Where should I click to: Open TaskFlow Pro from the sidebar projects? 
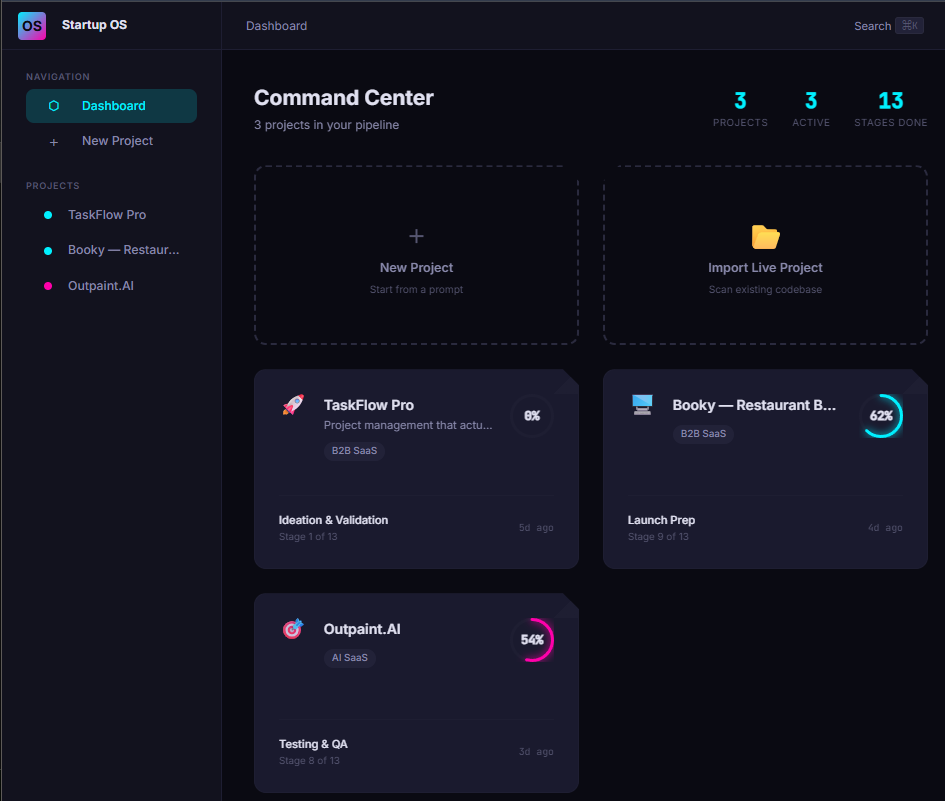(111, 215)
